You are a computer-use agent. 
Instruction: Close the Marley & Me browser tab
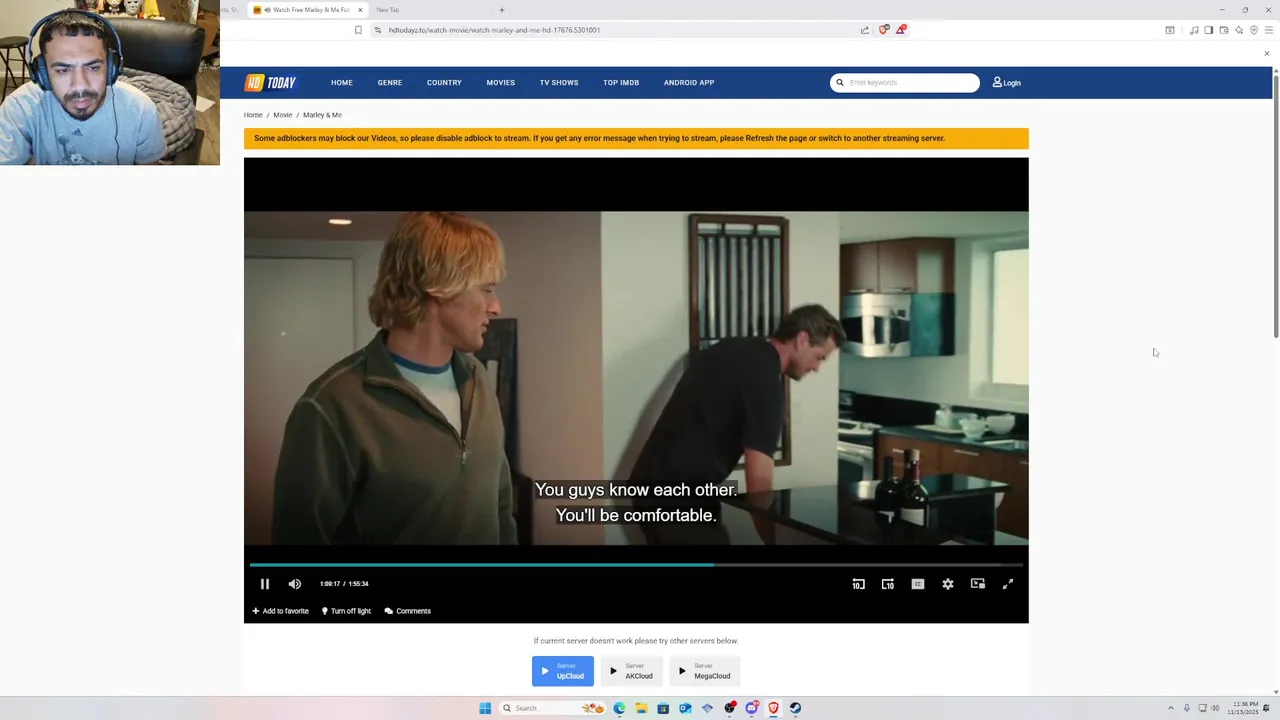pos(360,10)
